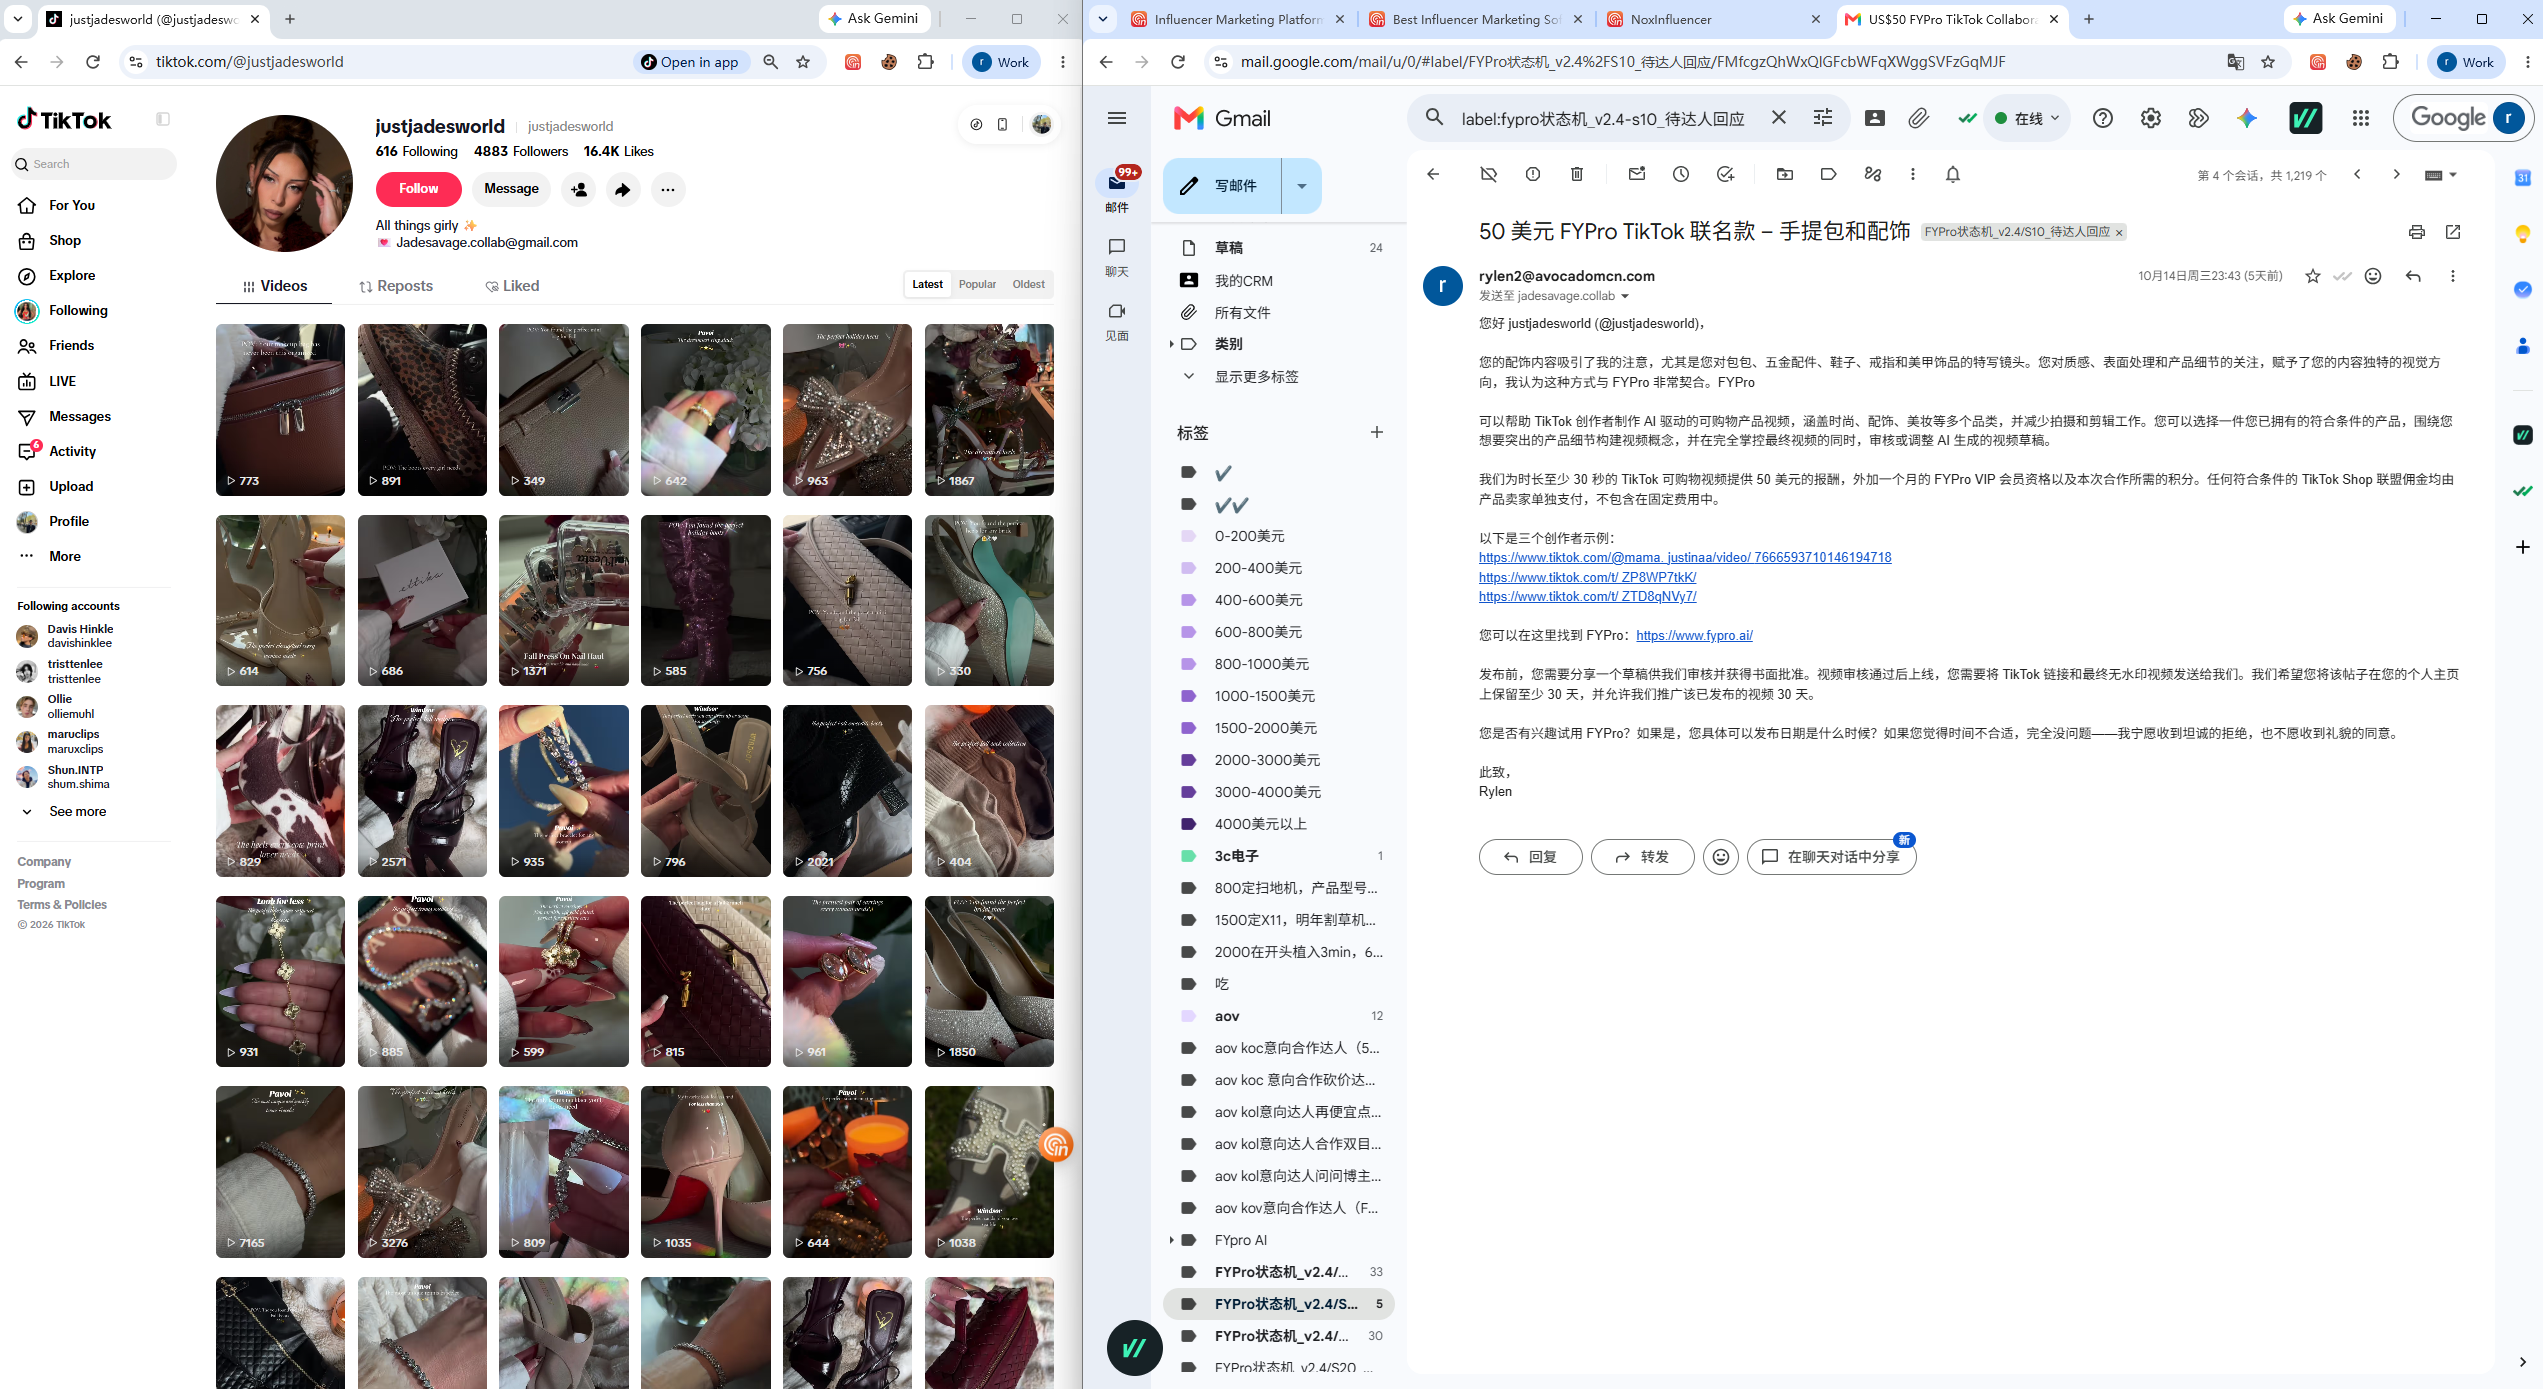Collapse TikTok sidebar toggle icon
This screenshot has width=2543, height=1389.
point(163,119)
